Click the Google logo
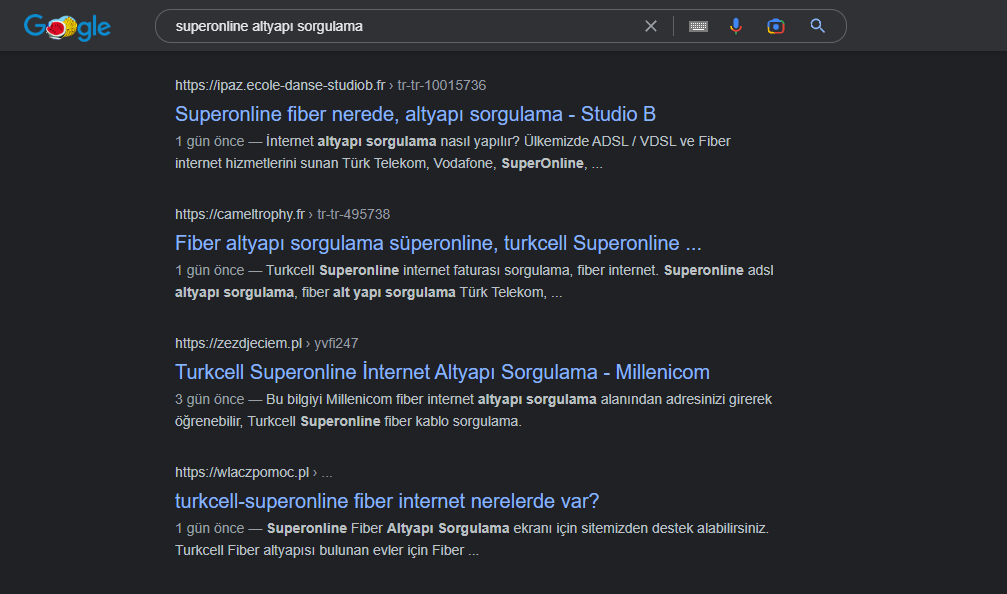 point(67,26)
